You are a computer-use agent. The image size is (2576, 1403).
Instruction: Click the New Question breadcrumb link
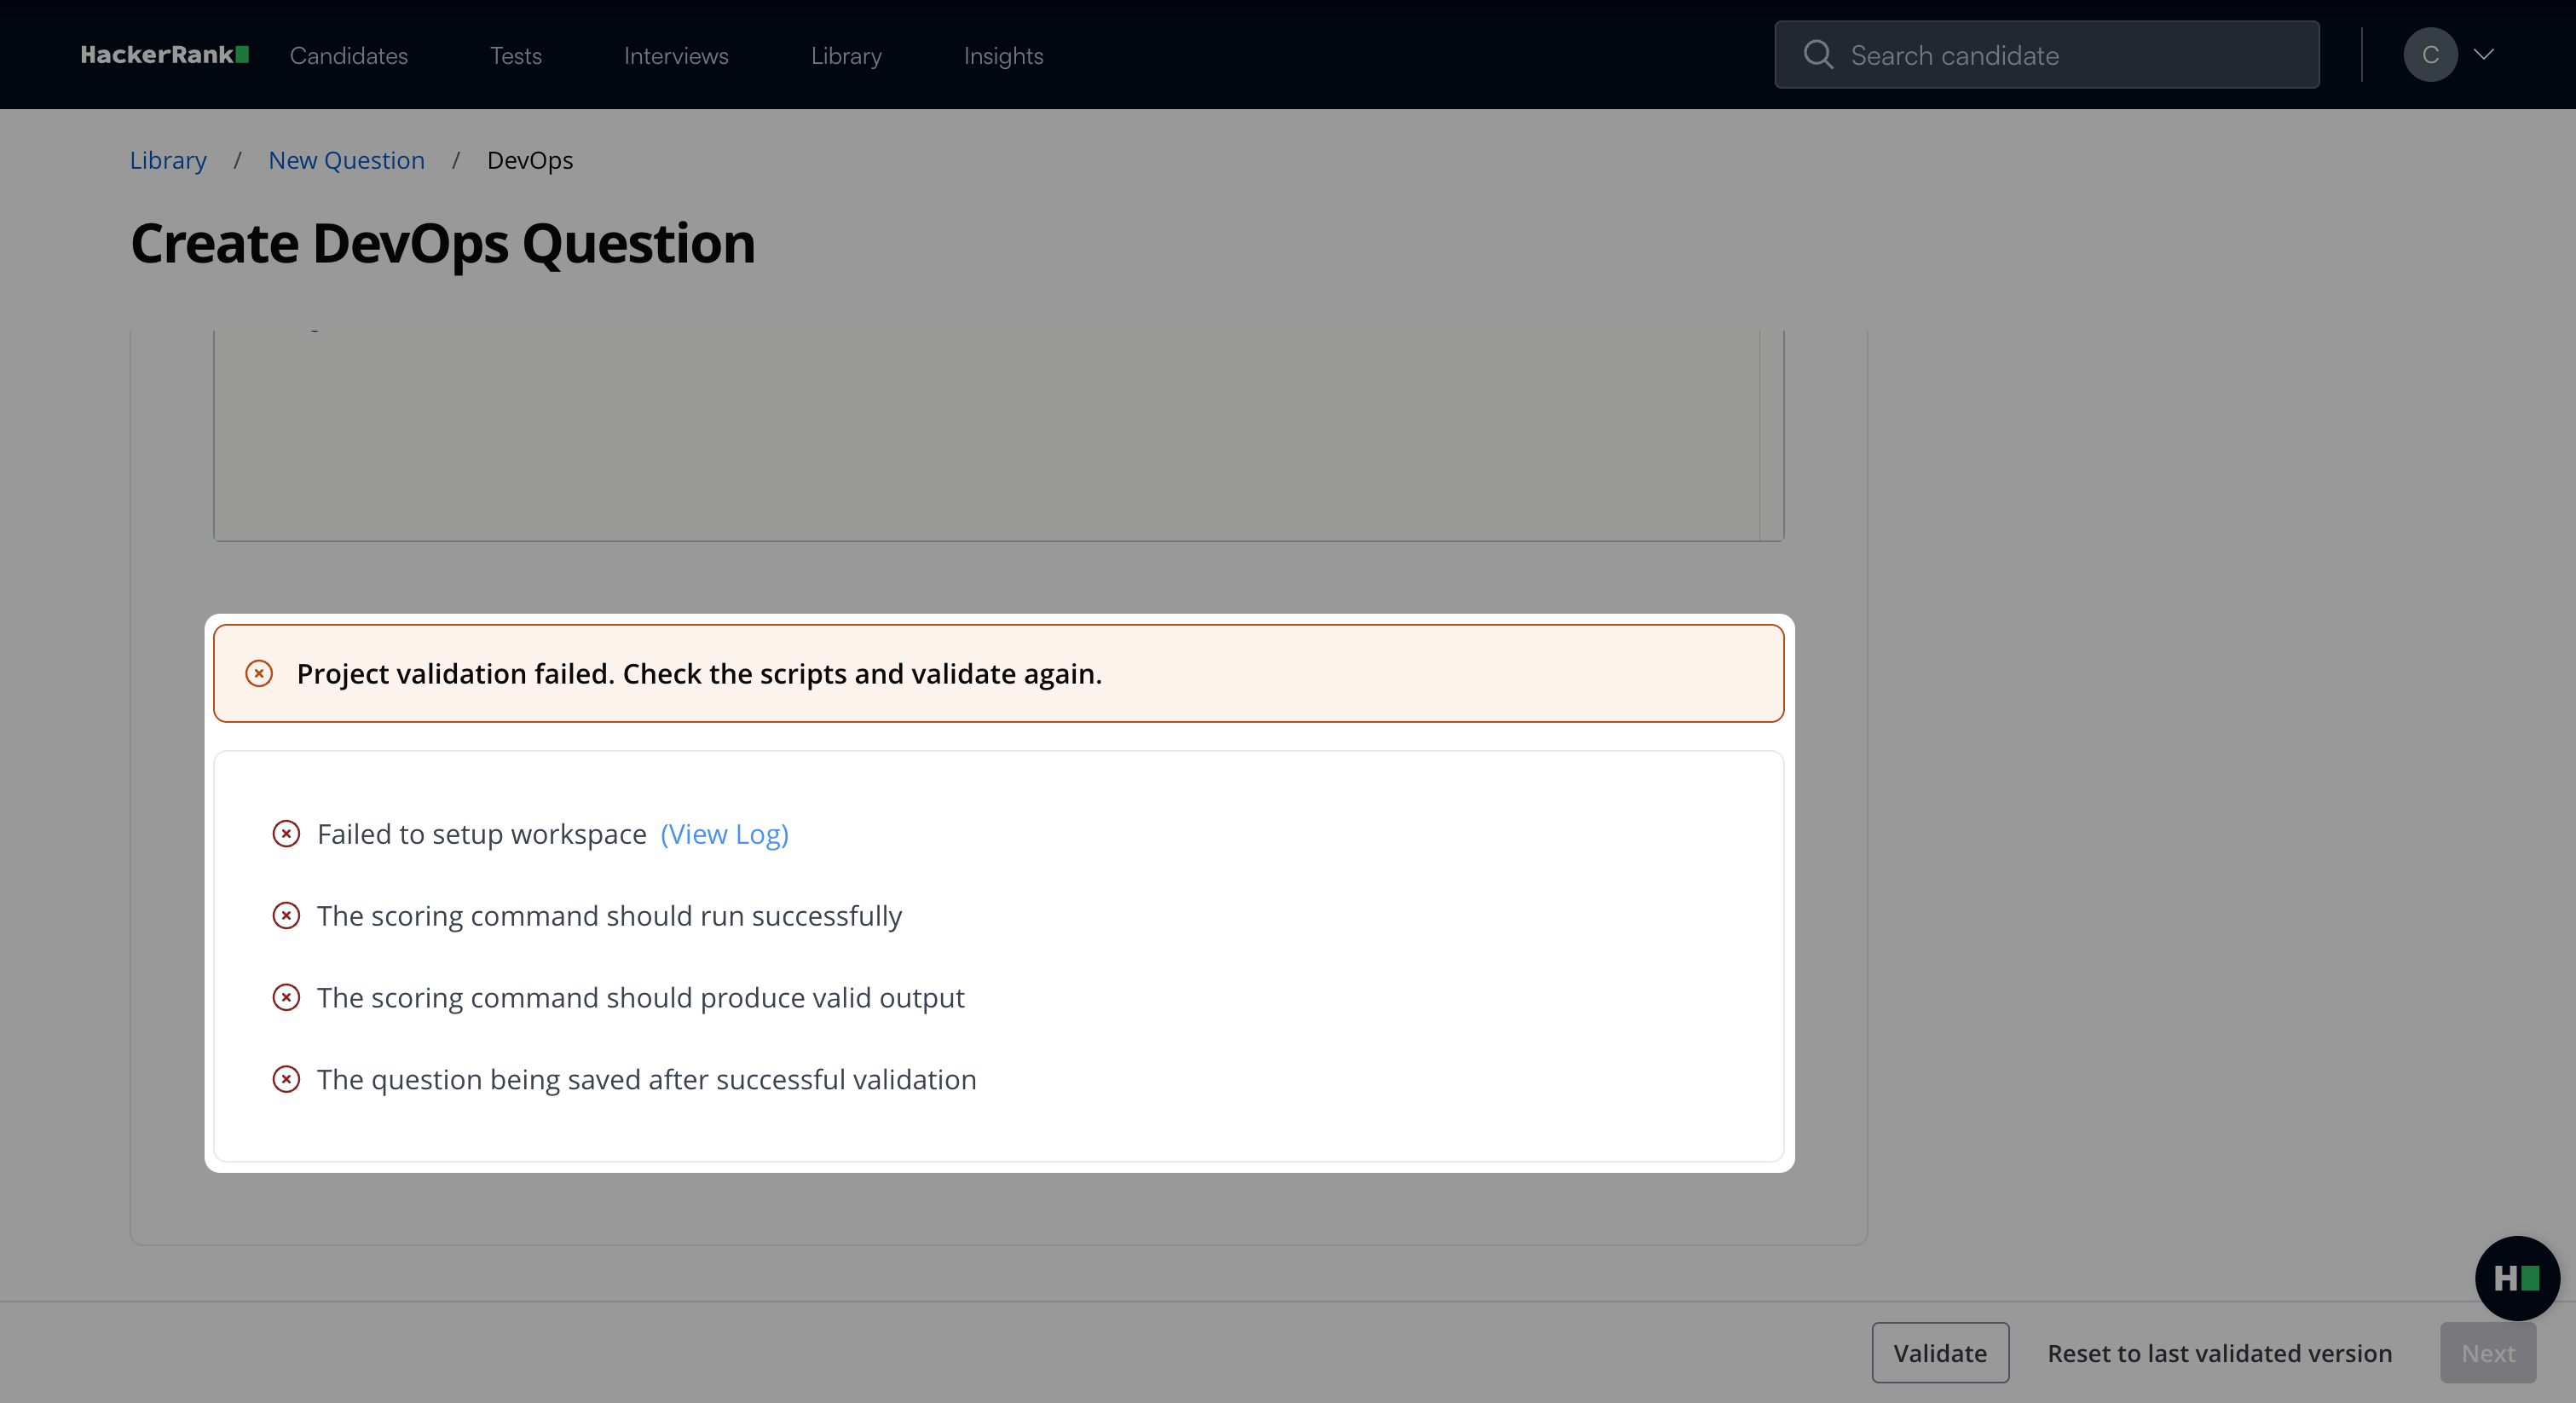[x=346, y=160]
